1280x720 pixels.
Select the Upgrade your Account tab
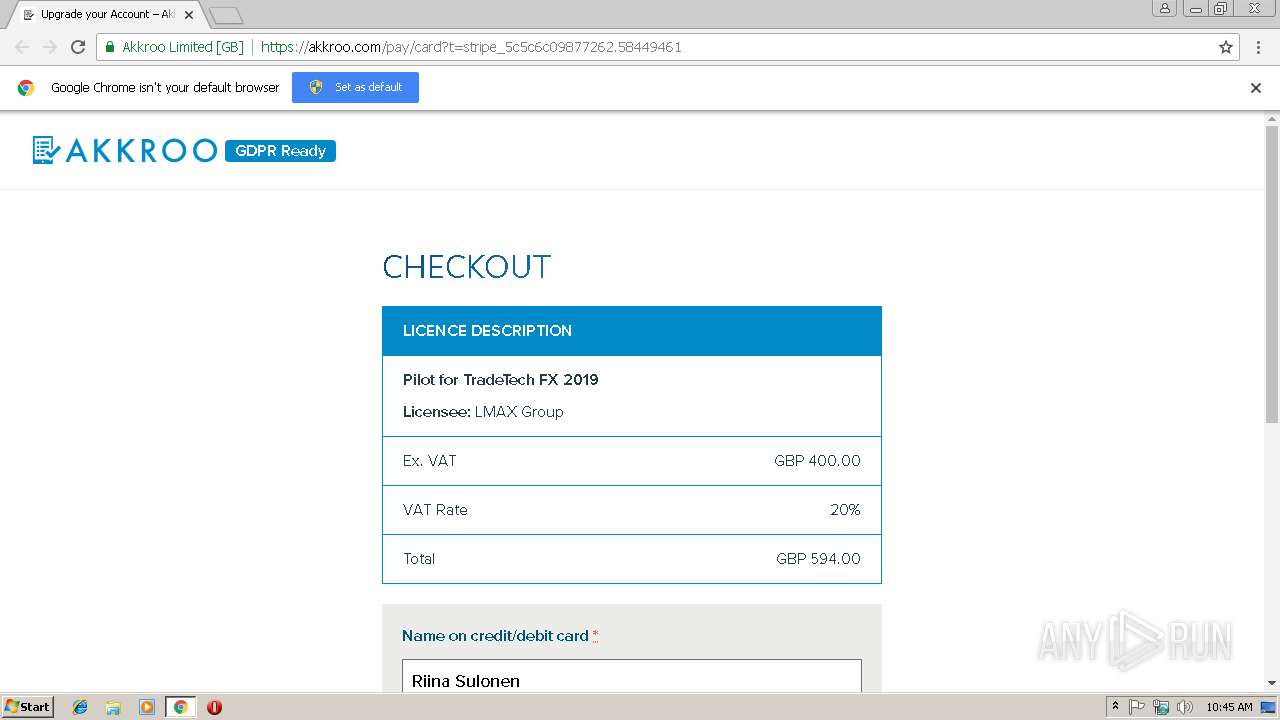pos(105,15)
